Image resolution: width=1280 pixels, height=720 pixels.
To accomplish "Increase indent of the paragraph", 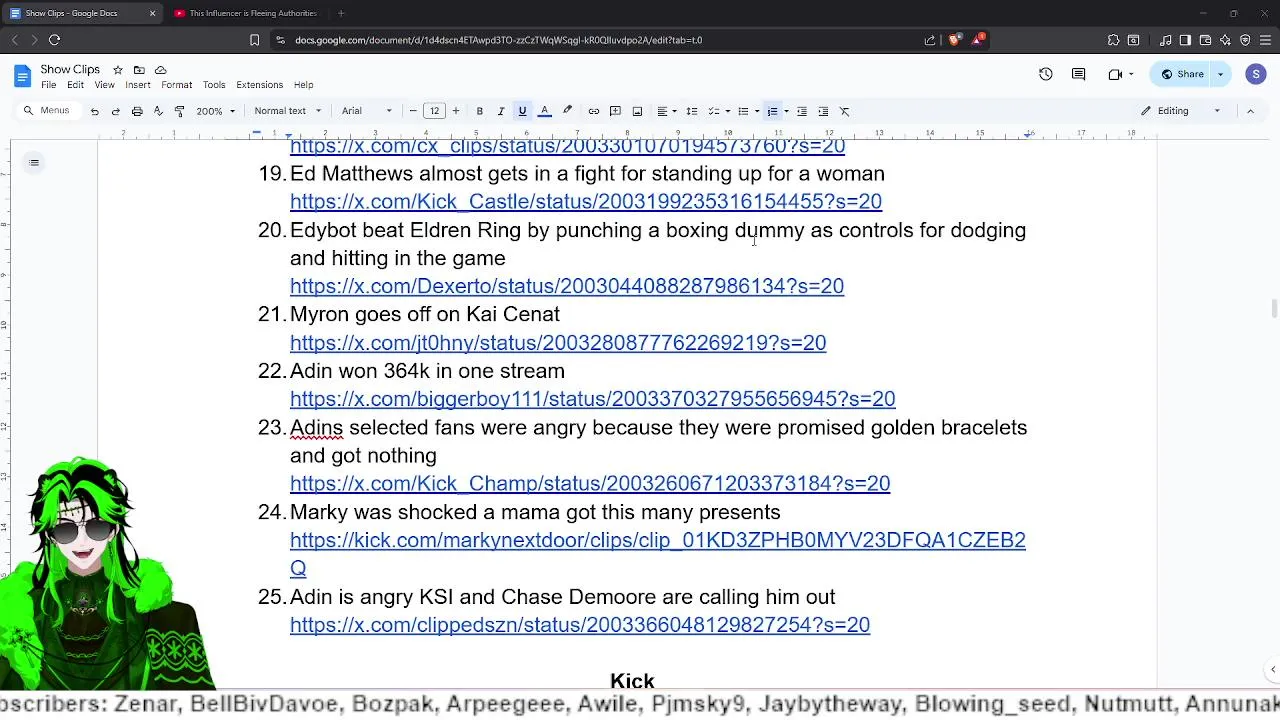I will 823,111.
